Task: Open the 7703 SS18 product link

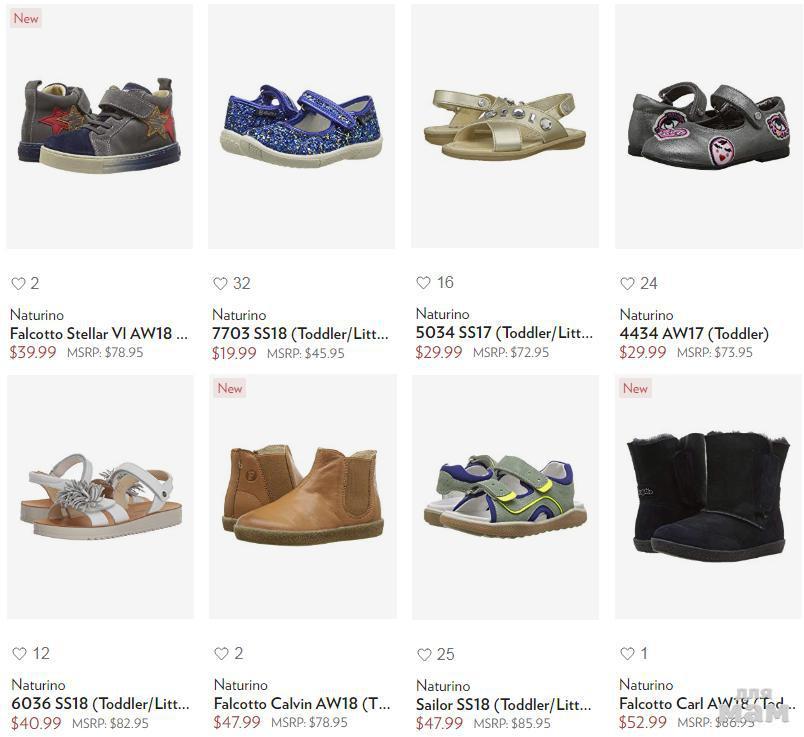Action: click(x=300, y=334)
